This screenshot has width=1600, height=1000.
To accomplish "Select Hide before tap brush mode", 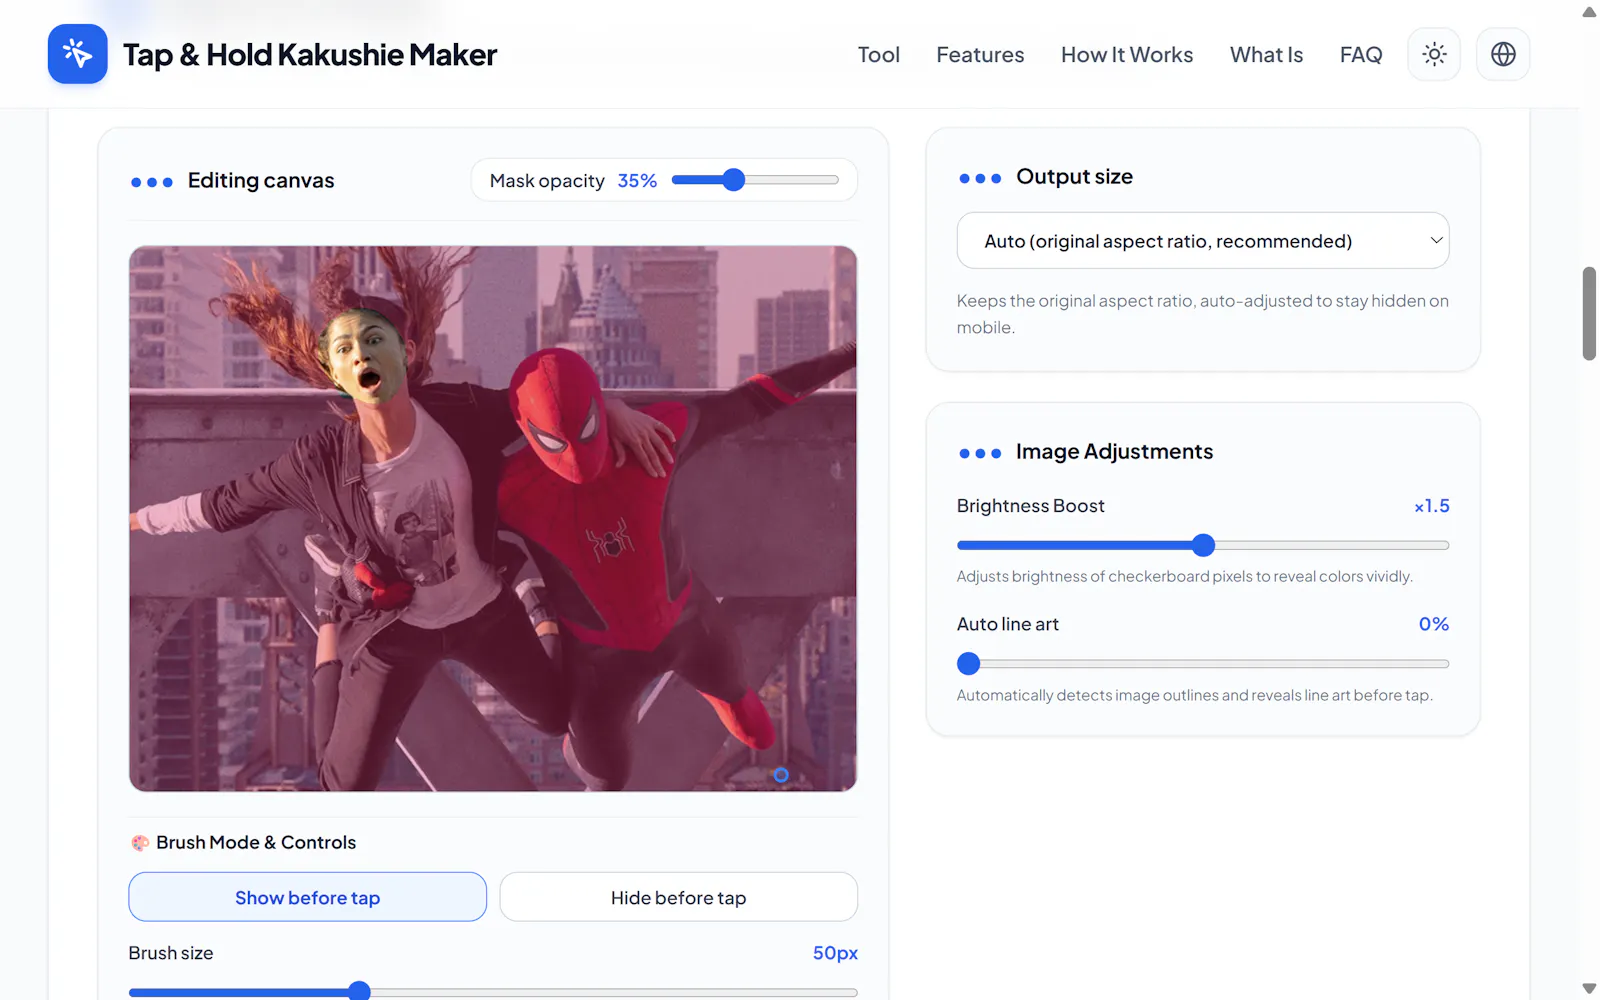I will (x=679, y=897).
